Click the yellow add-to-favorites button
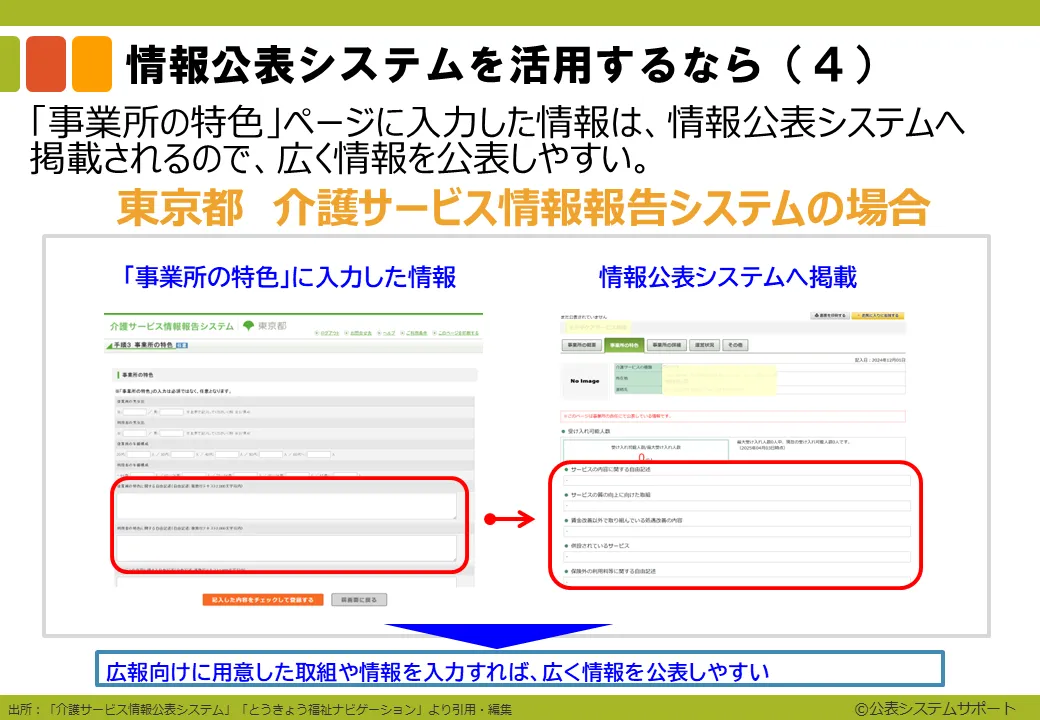The width and height of the screenshot is (1040, 720). (x=878, y=316)
